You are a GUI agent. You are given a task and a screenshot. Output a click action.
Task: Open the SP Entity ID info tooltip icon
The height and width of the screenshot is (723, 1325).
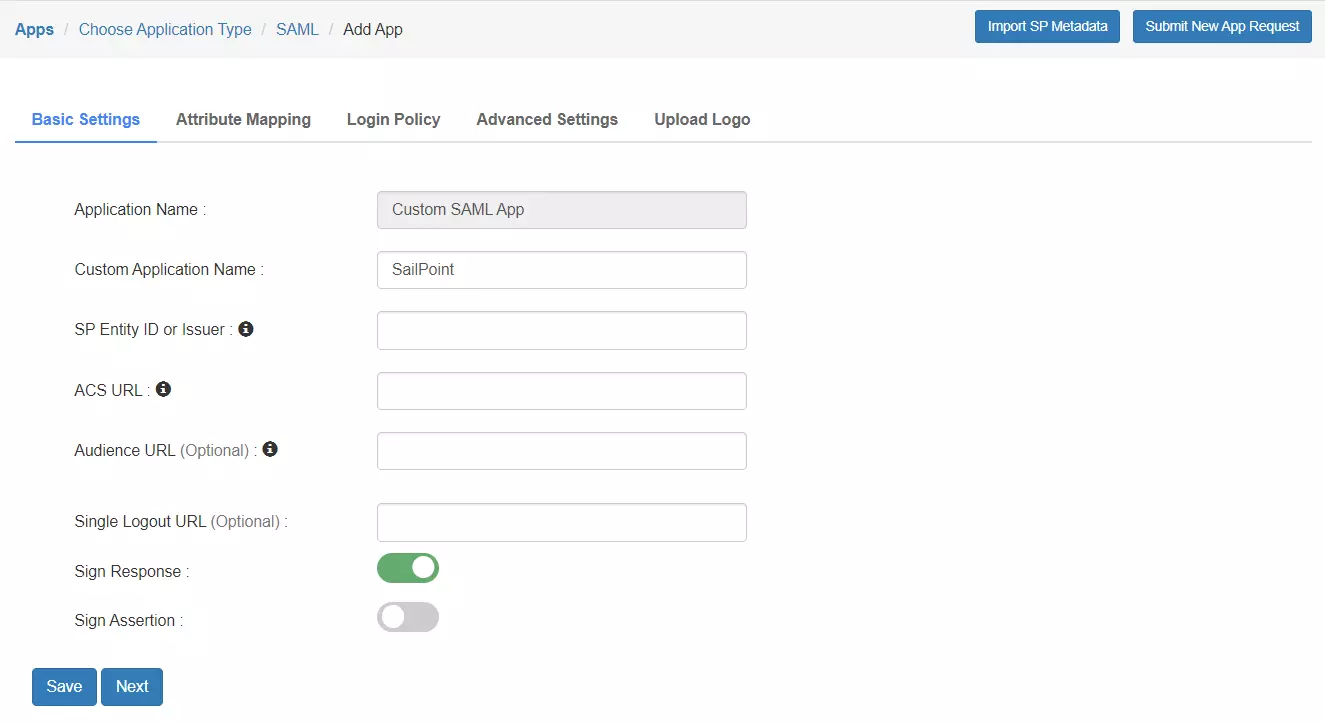(246, 329)
